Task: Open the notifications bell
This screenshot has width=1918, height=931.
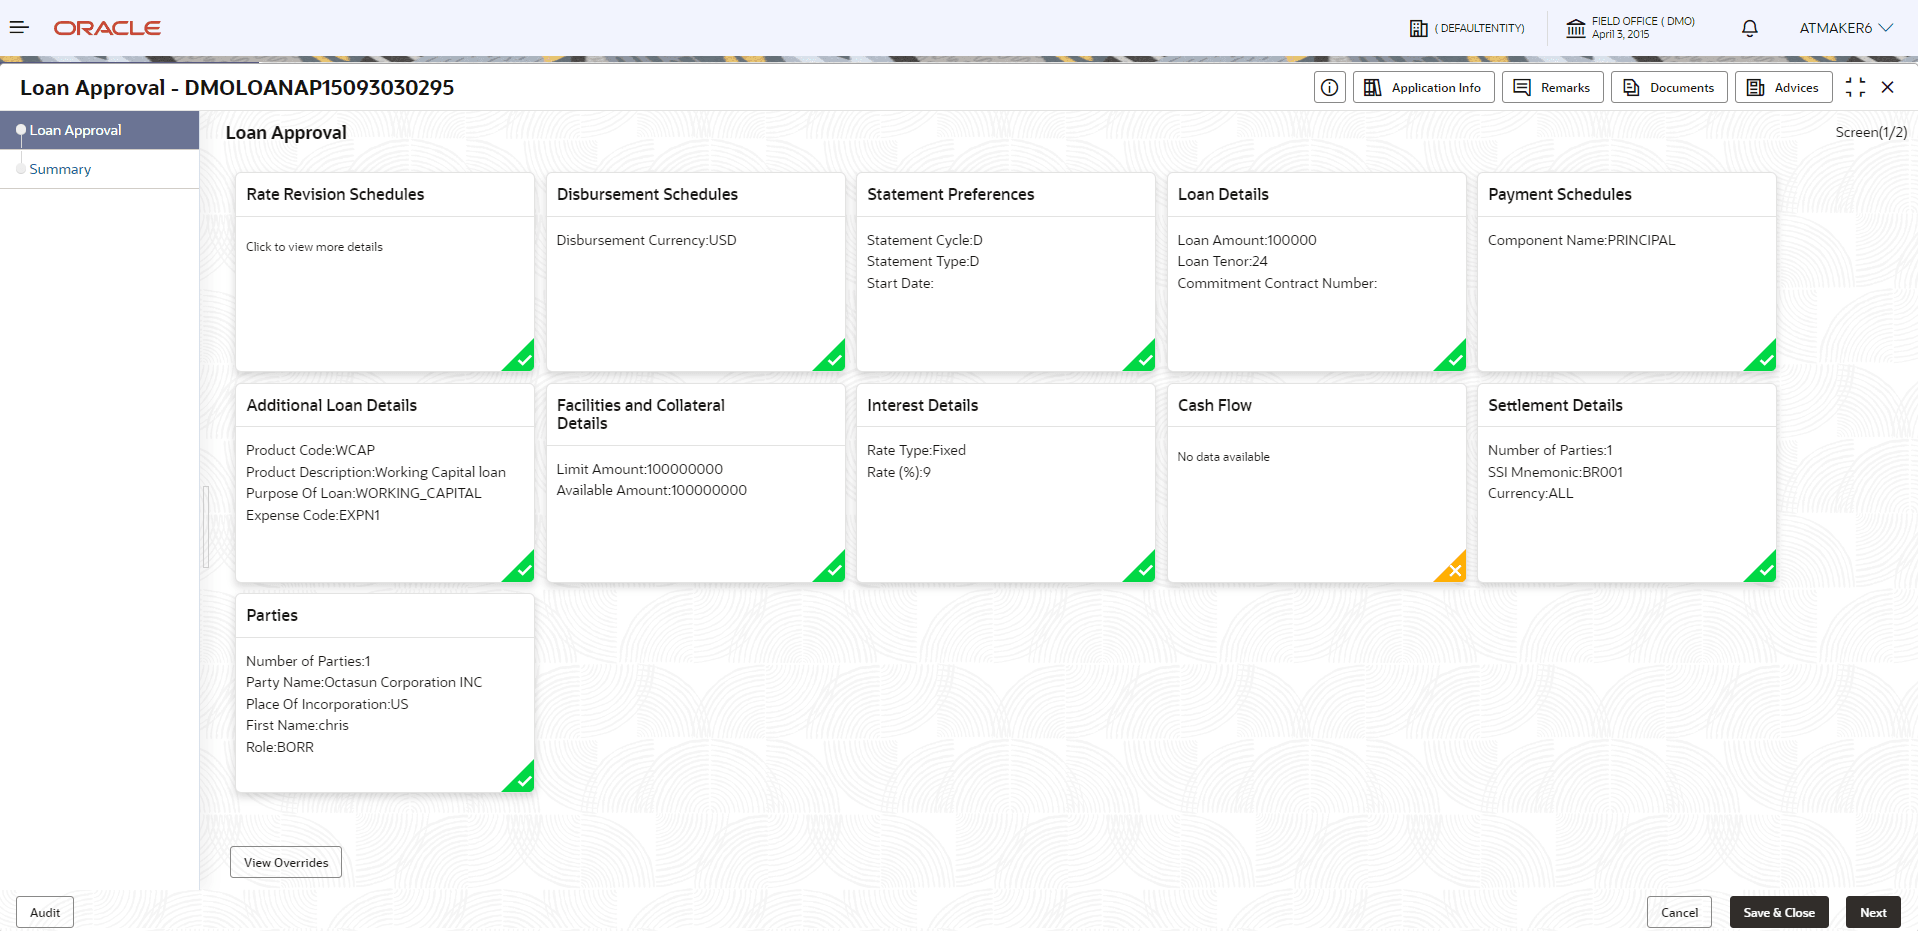Action: click(x=1750, y=28)
